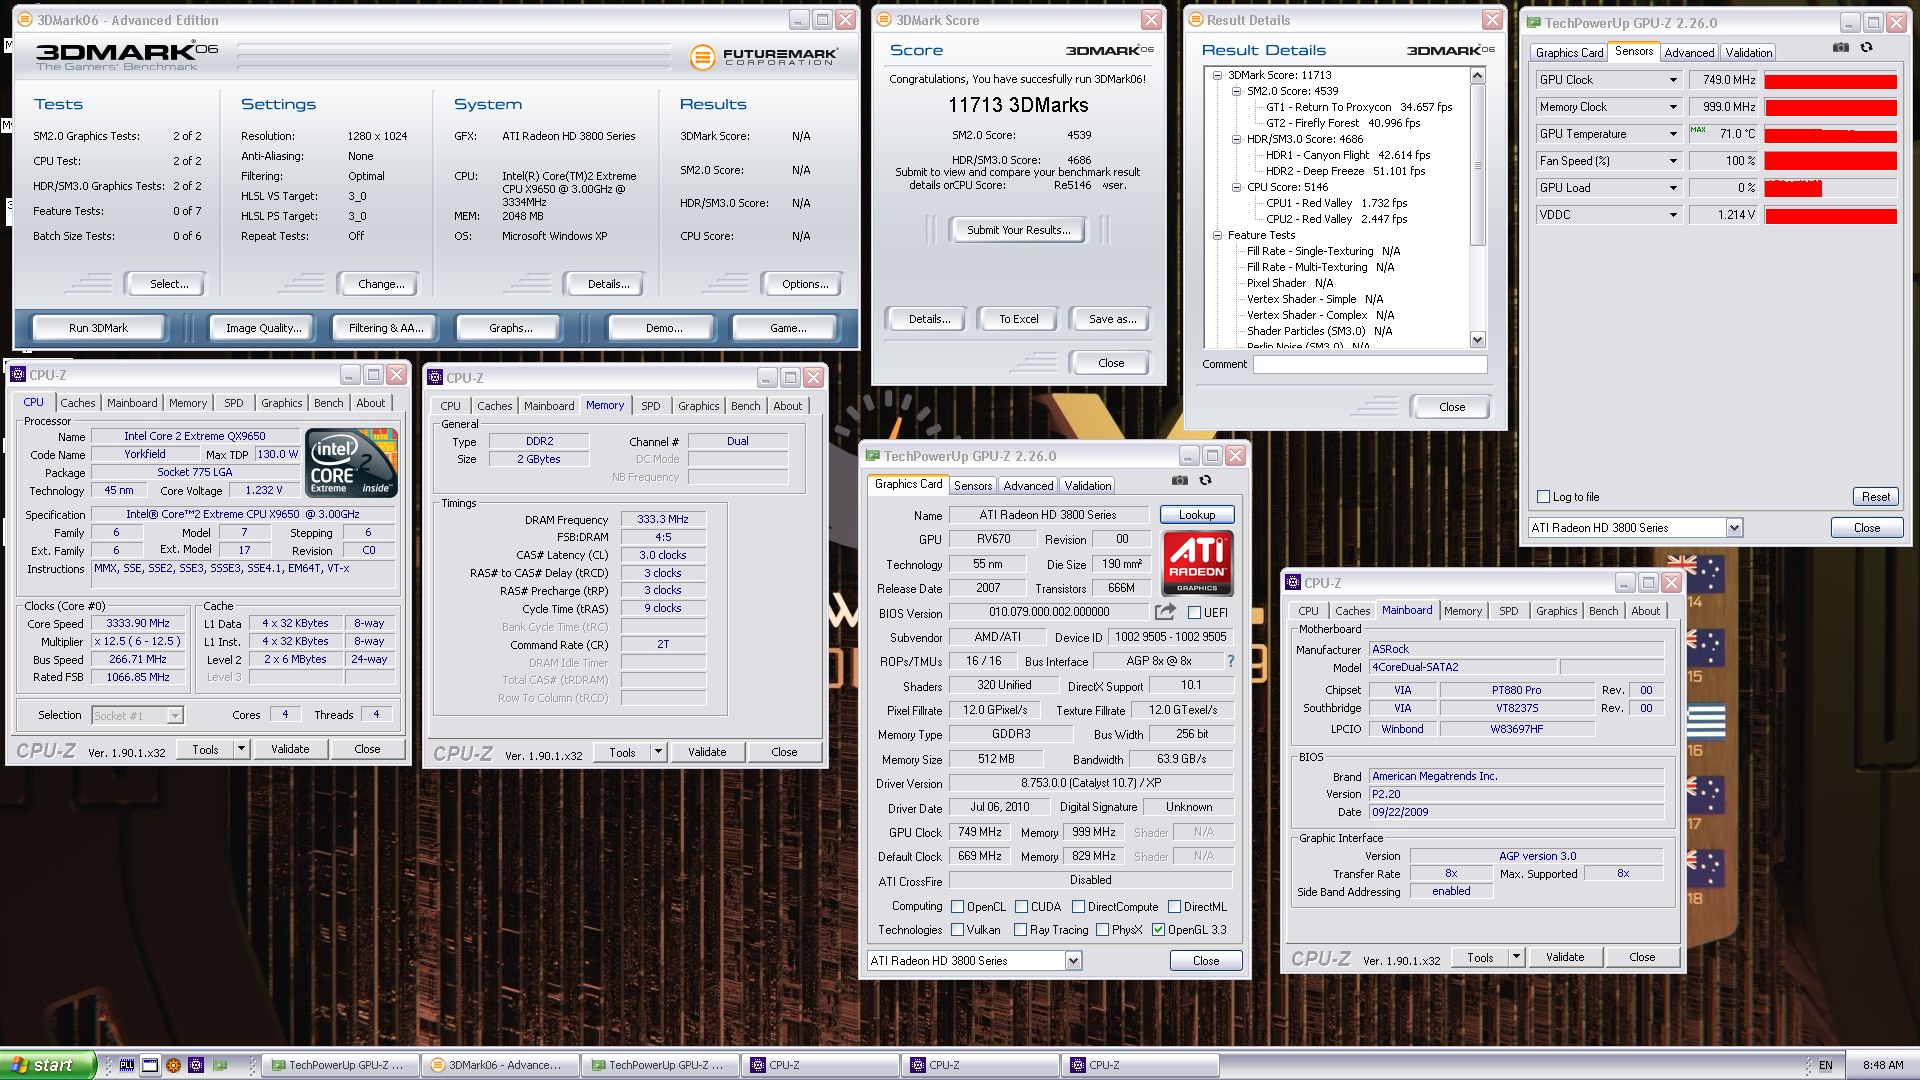The image size is (1920, 1080).
Task: Click the Futuremark Corporation logo
Action: [764, 57]
